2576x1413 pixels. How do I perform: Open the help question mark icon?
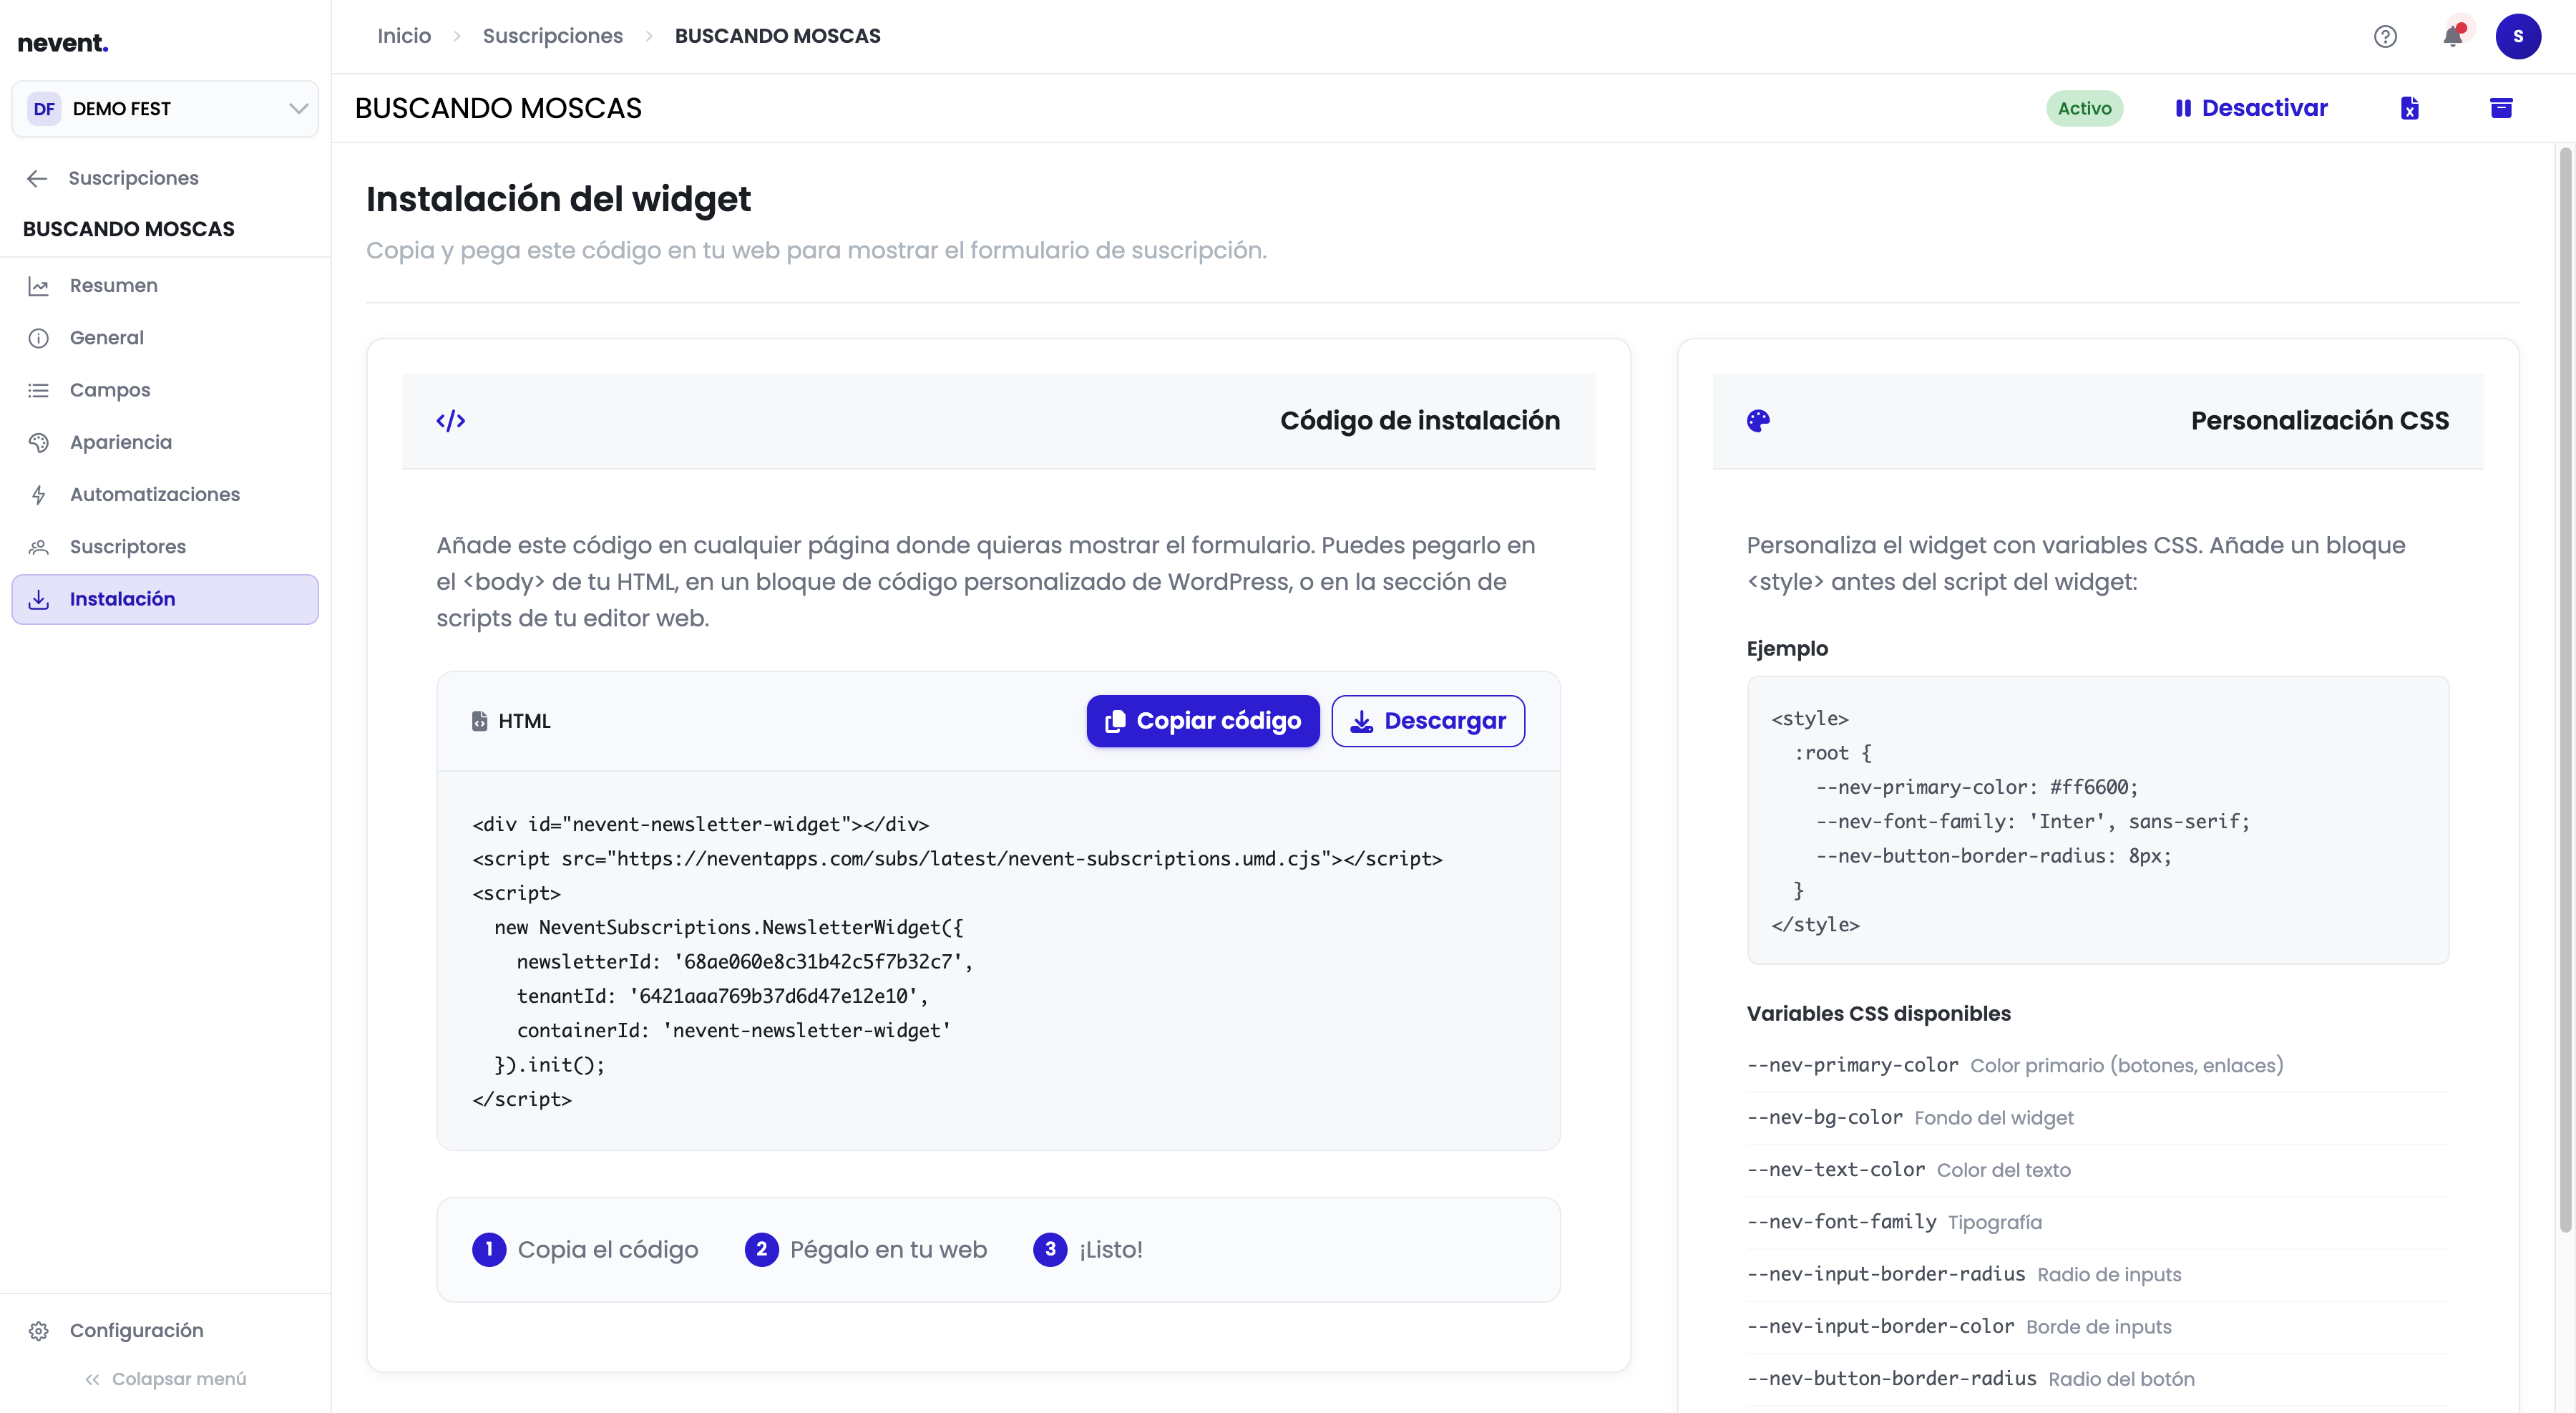click(2385, 37)
